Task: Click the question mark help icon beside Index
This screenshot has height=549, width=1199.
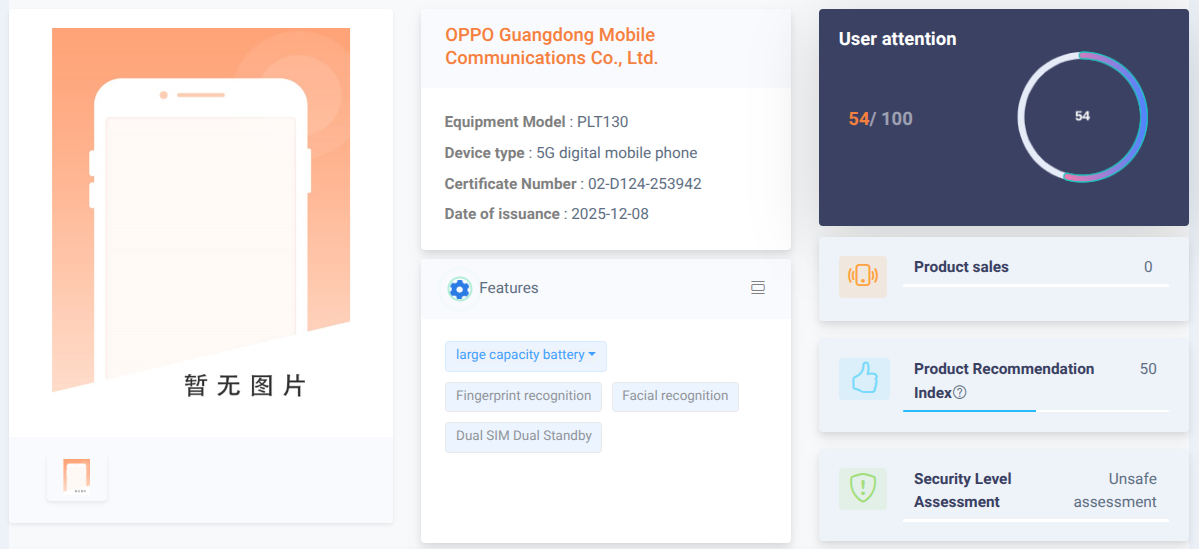Action: (x=960, y=393)
